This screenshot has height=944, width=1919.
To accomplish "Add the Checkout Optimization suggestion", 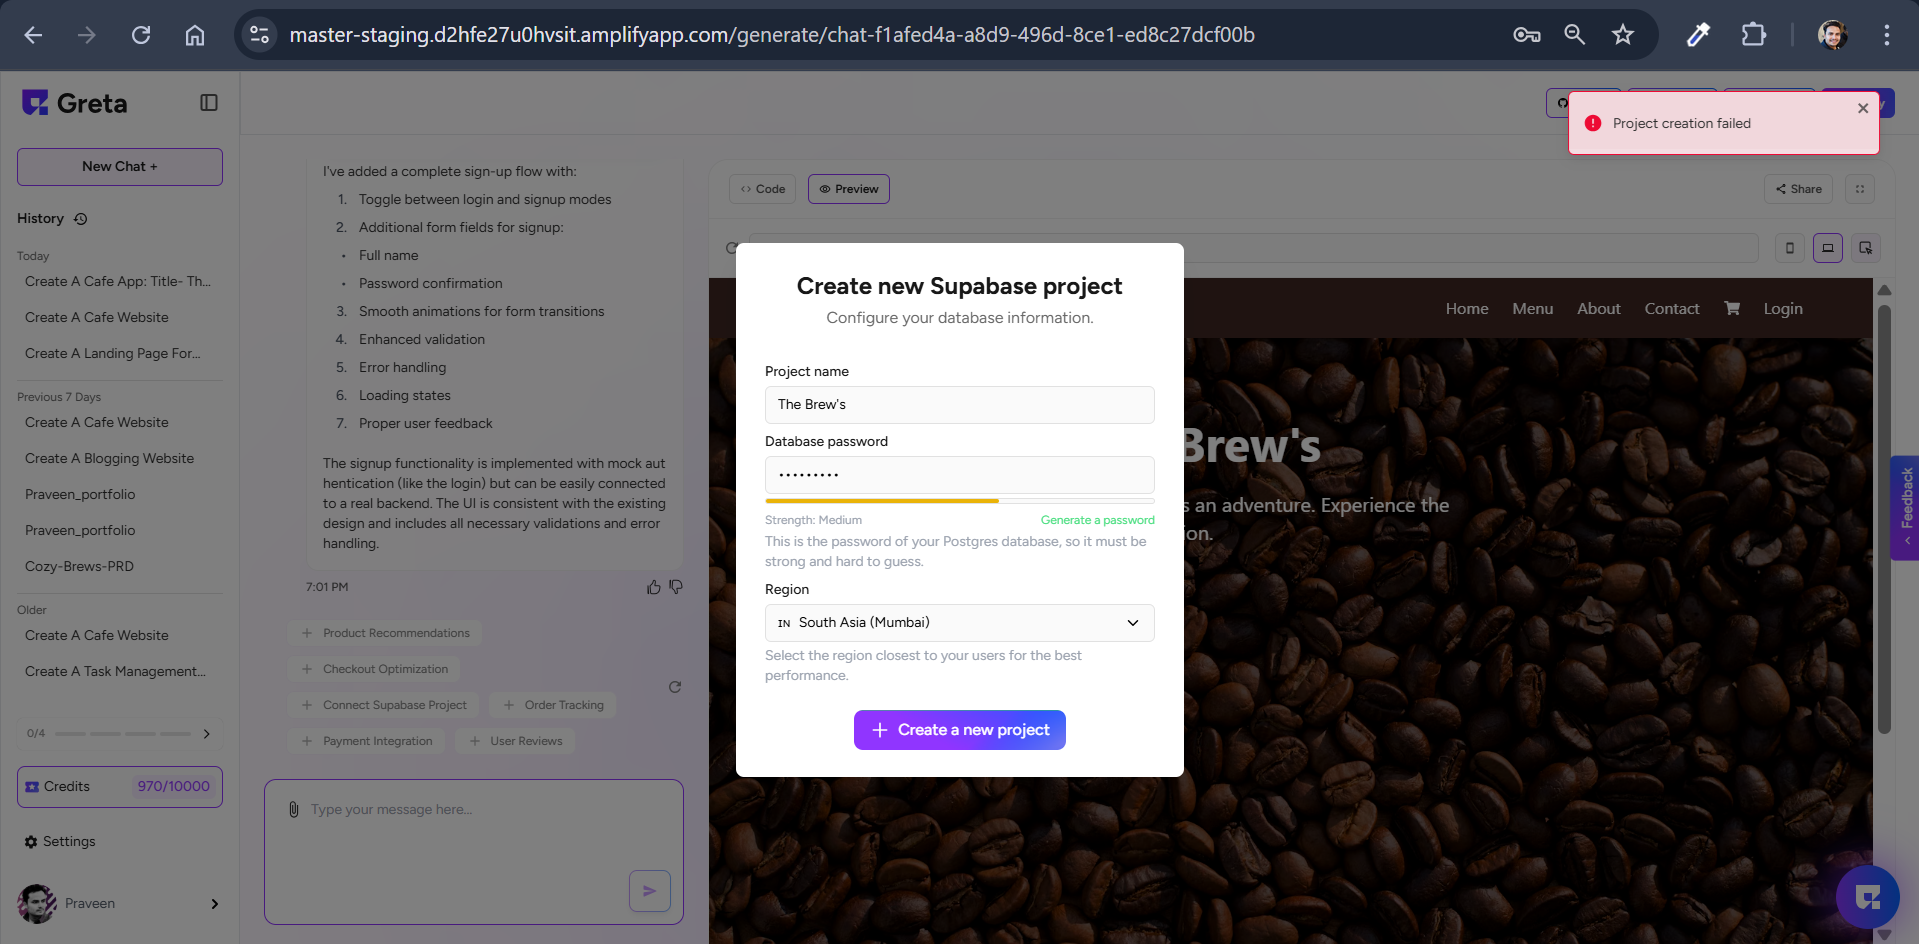I will point(374,669).
